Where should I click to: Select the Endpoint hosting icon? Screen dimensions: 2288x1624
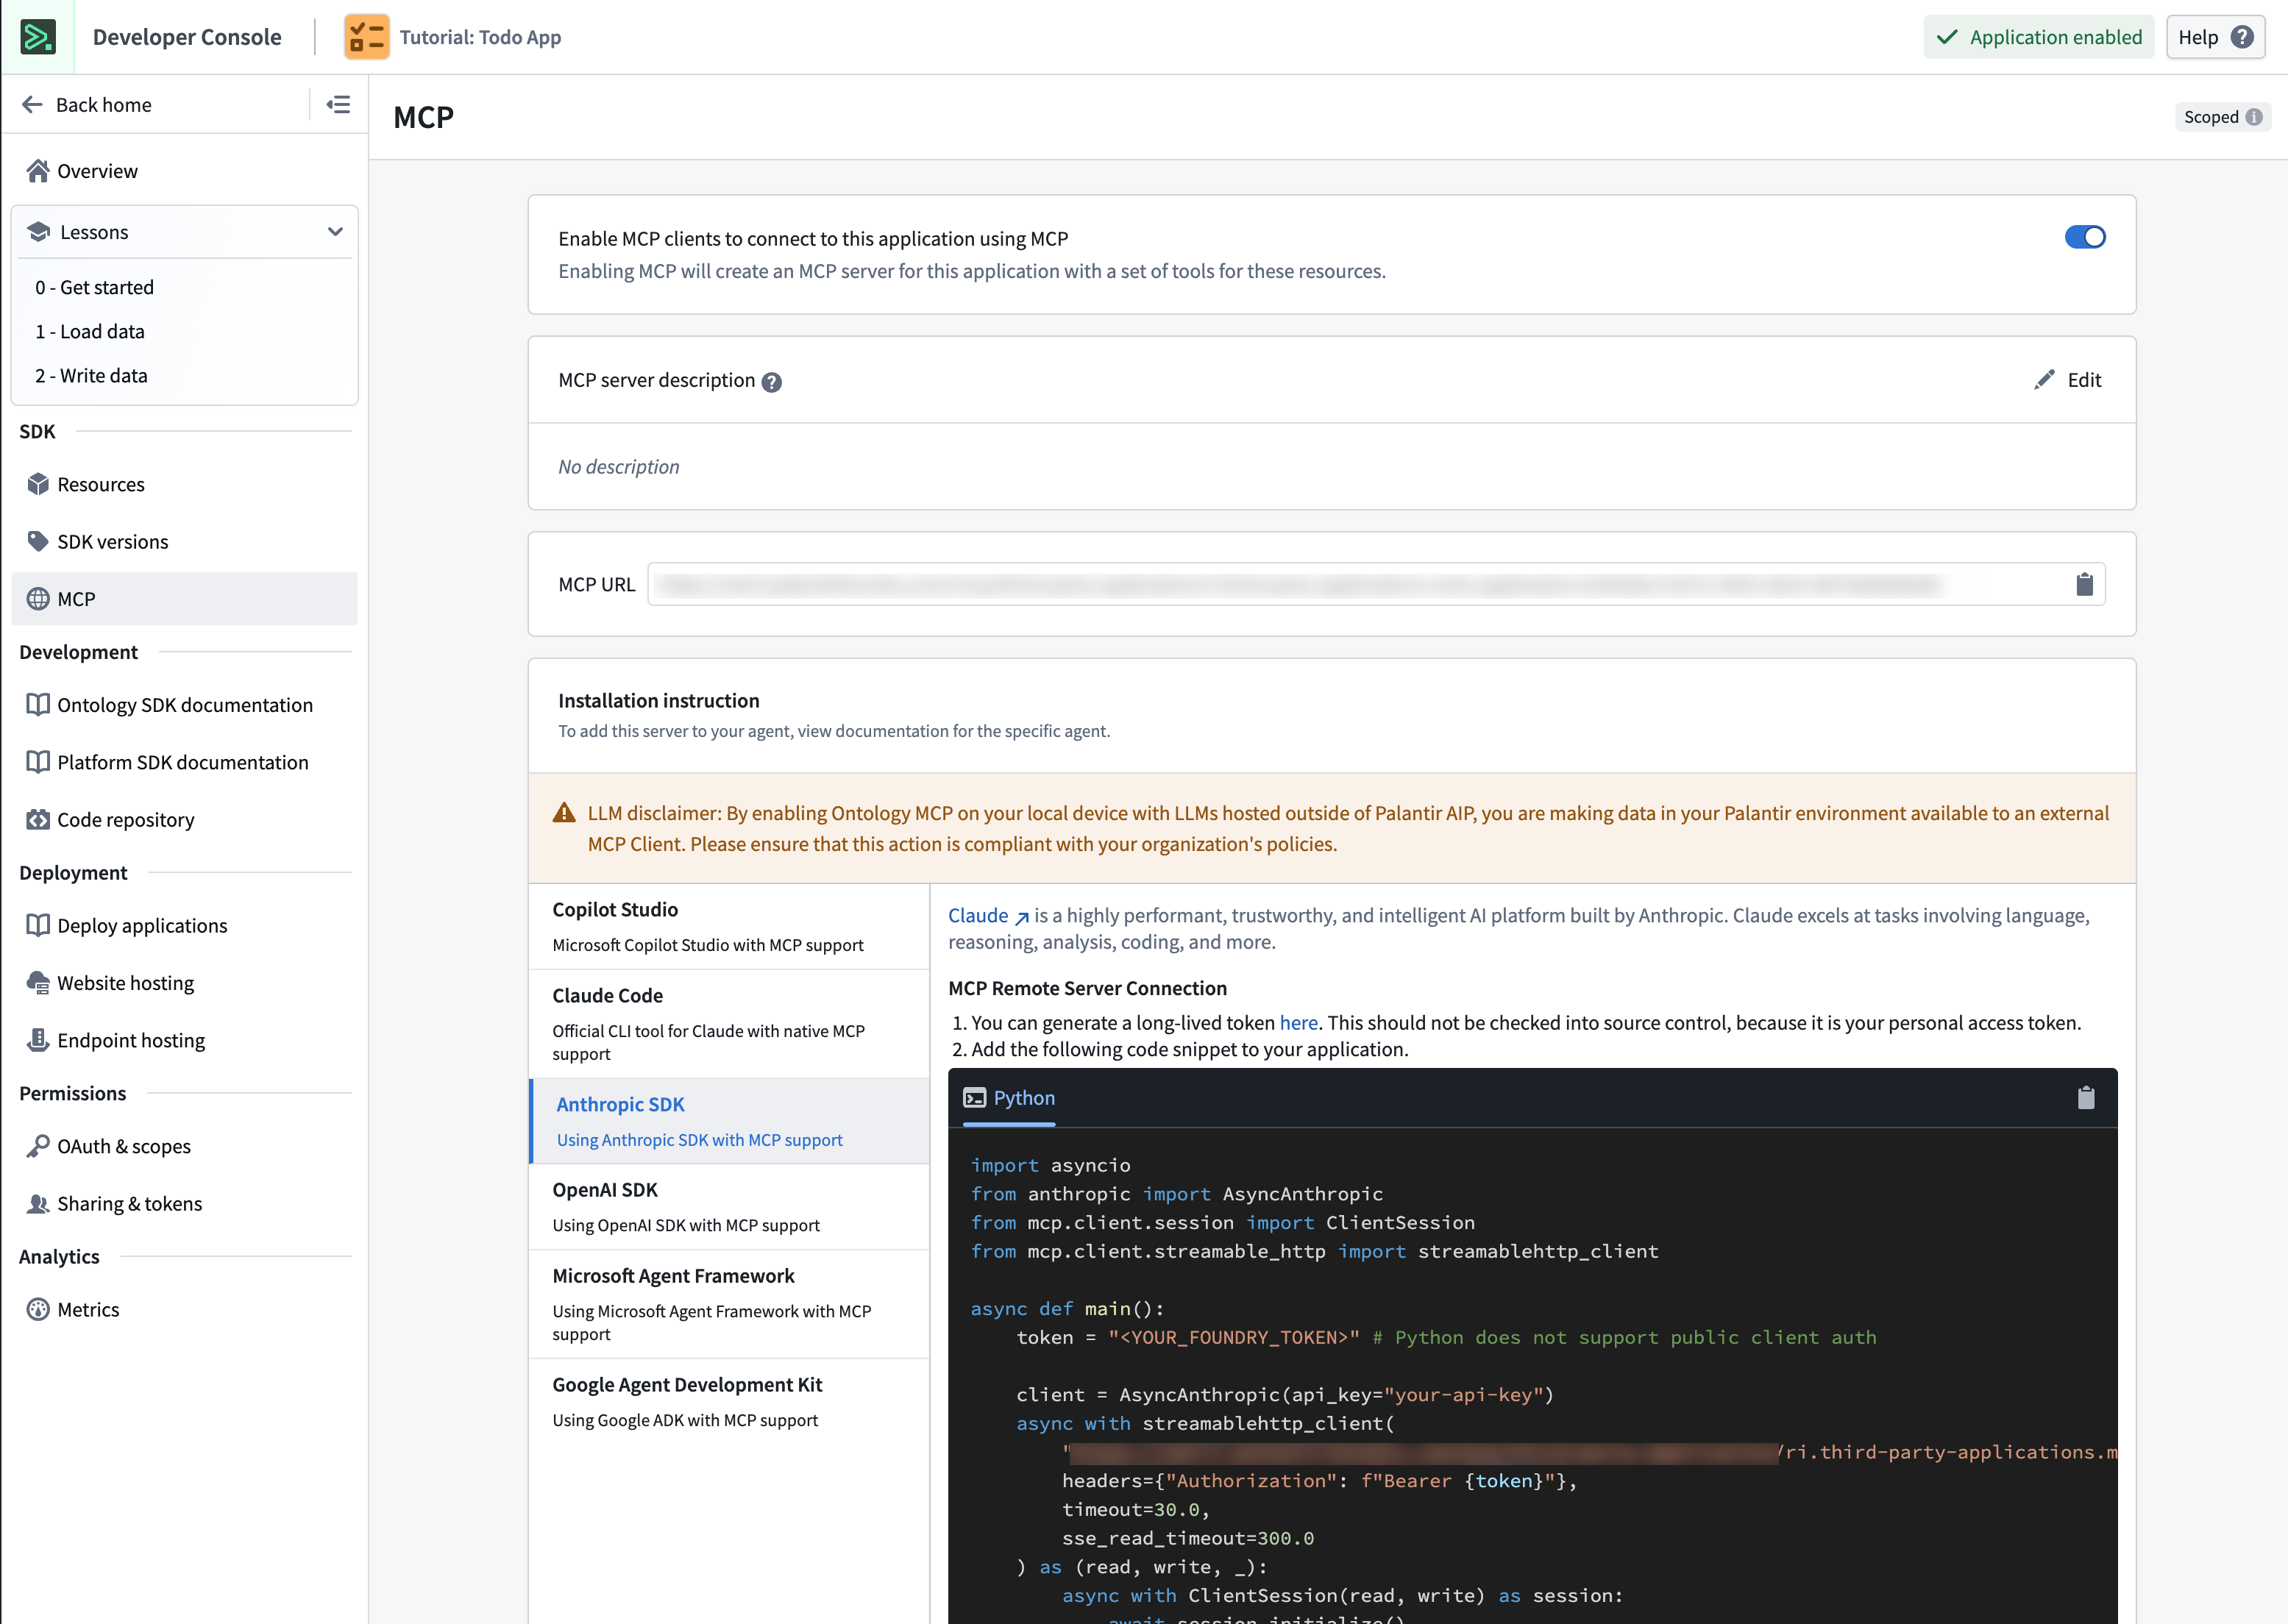click(38, 1040)
